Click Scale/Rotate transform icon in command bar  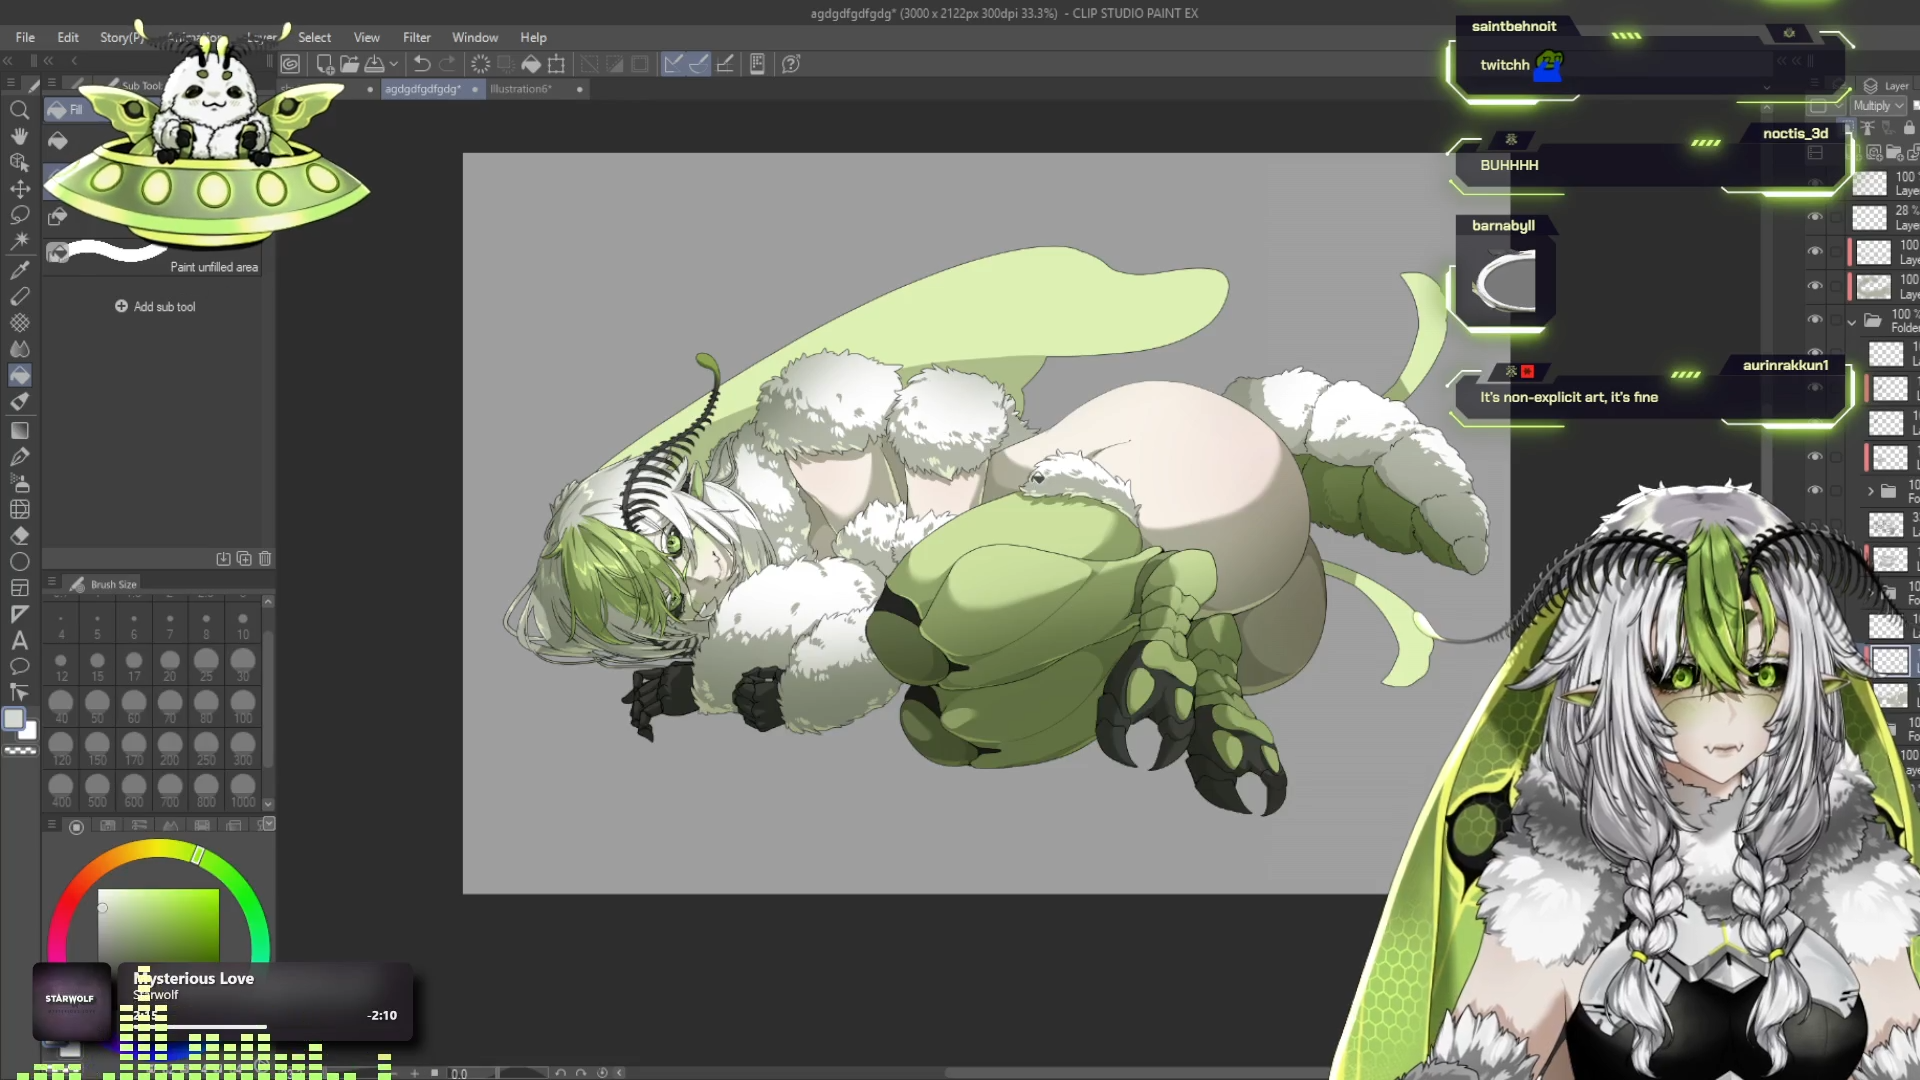556,64
